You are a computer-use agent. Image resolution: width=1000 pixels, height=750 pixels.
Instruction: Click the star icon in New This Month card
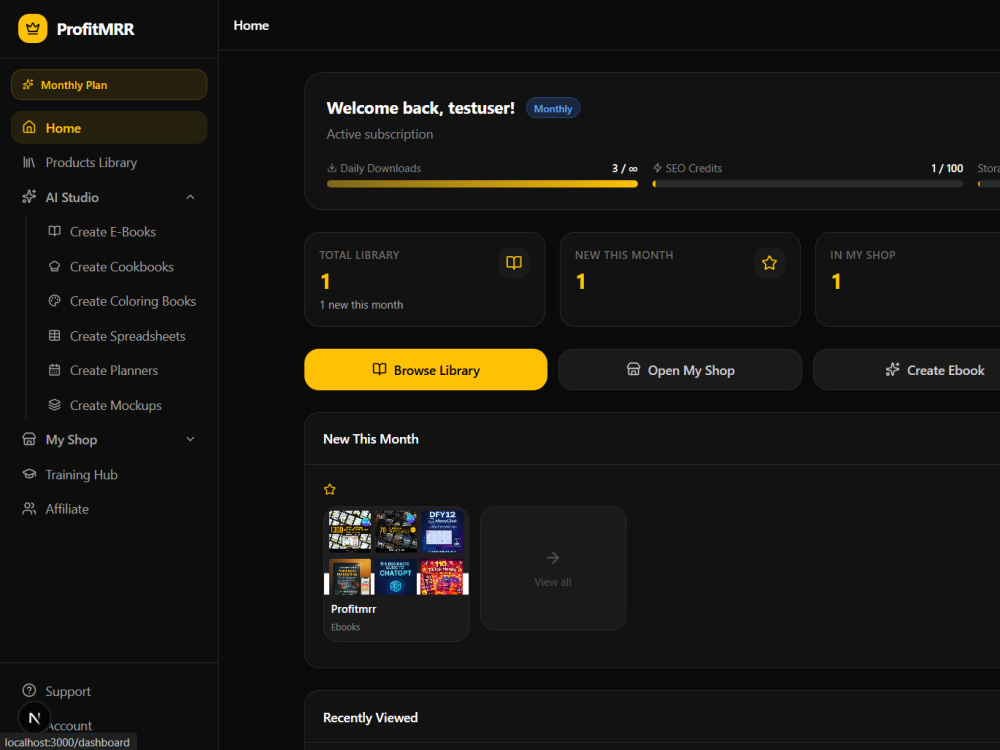769,263
